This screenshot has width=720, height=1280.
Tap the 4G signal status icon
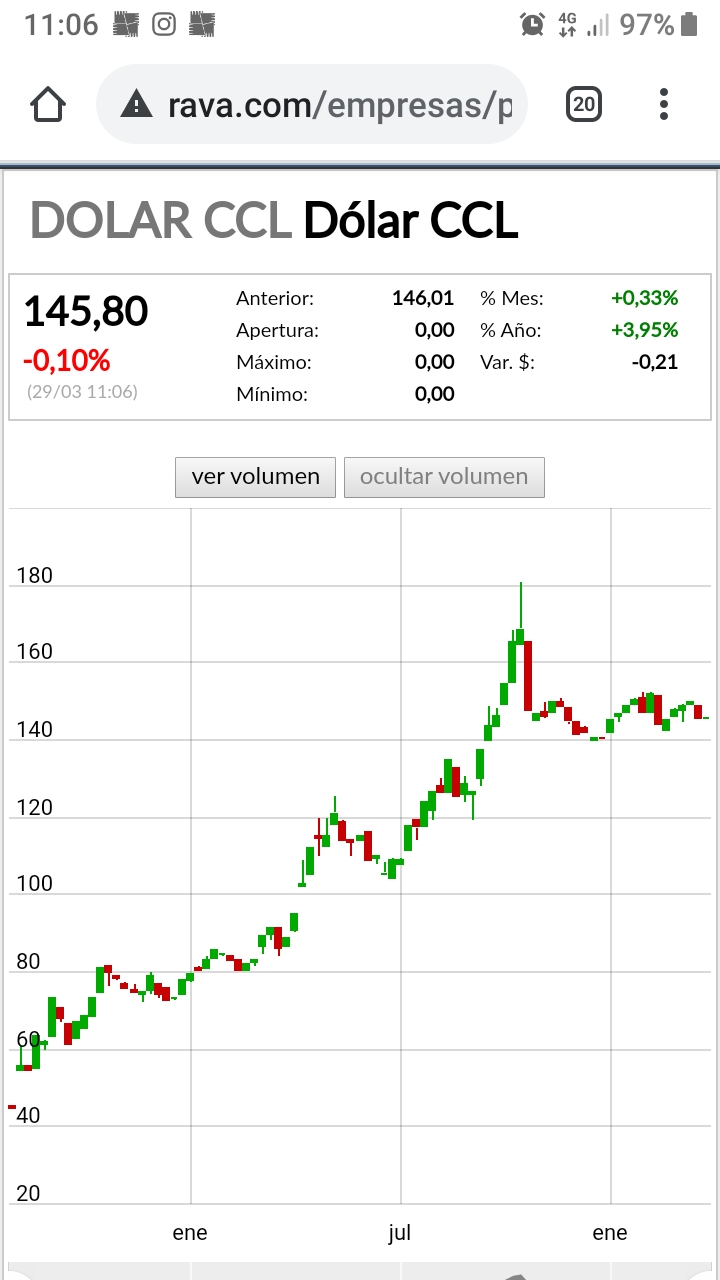tap(567, 24)
